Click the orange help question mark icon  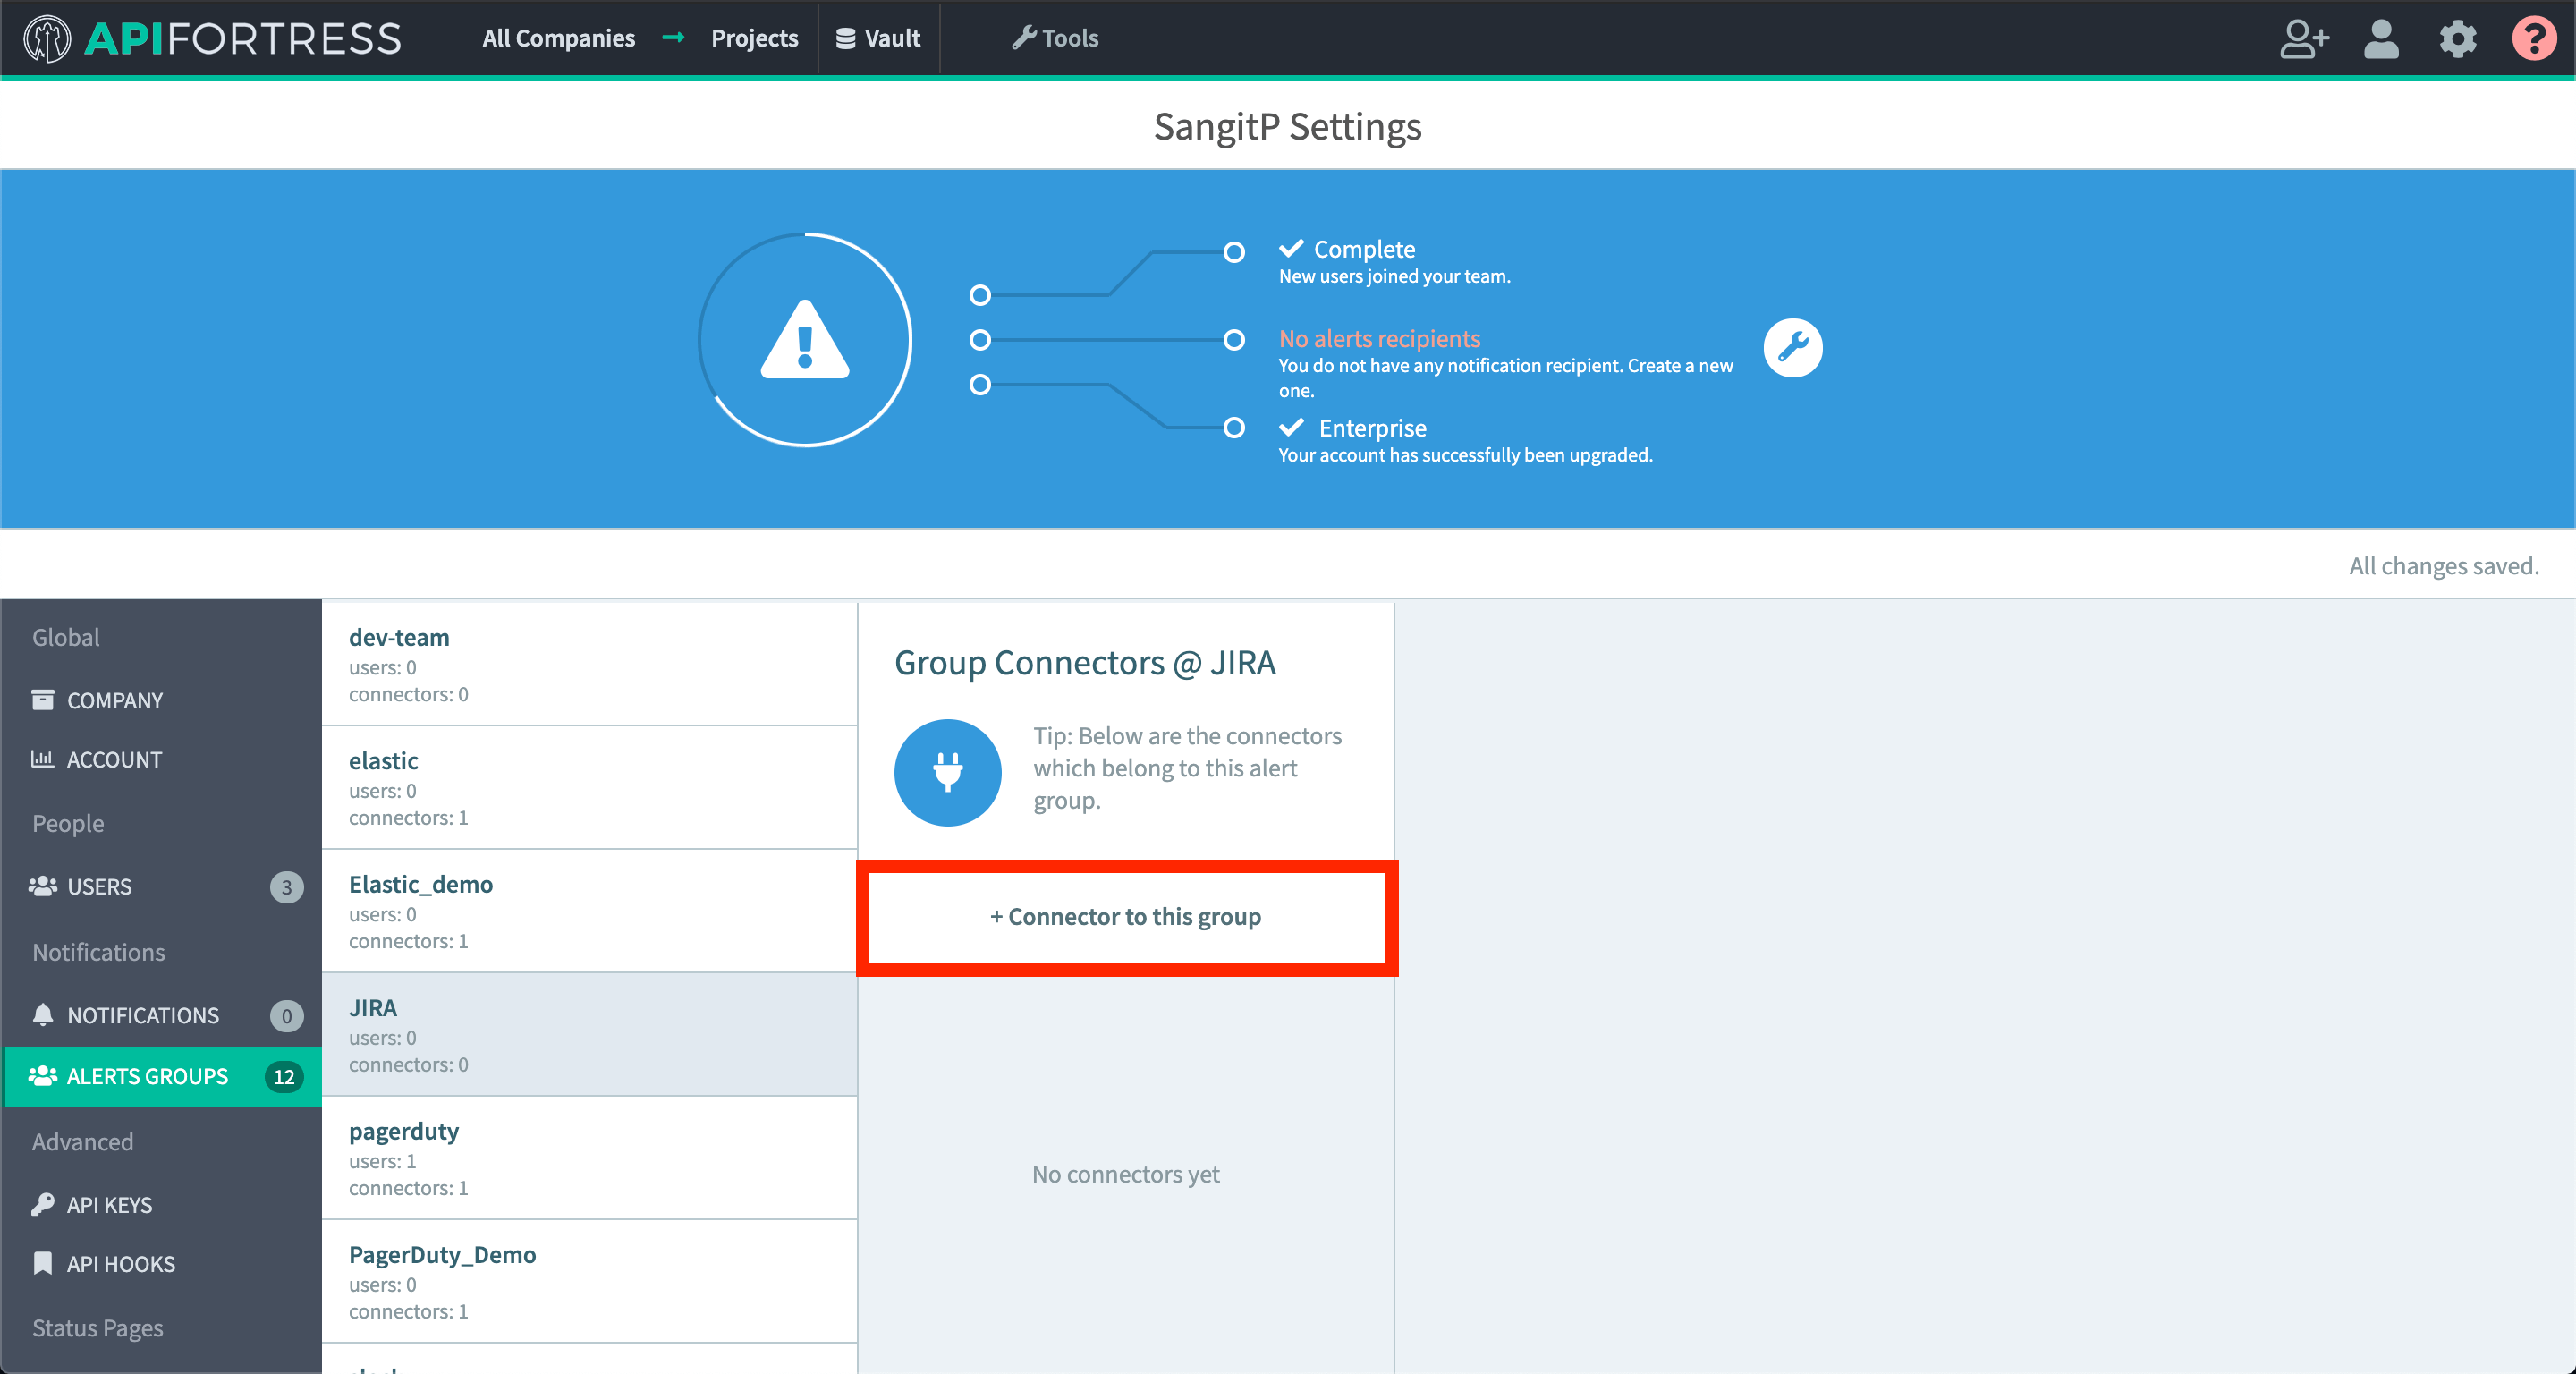click(2534, 39)
